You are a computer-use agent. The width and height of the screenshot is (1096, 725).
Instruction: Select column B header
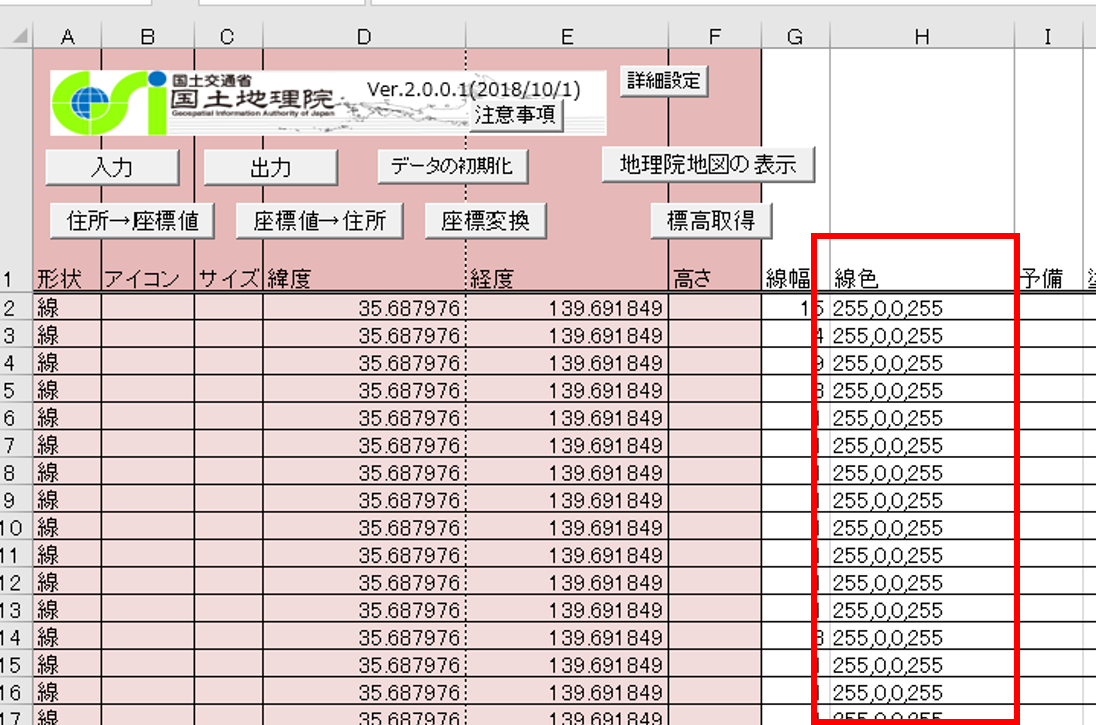click(147, 36)
